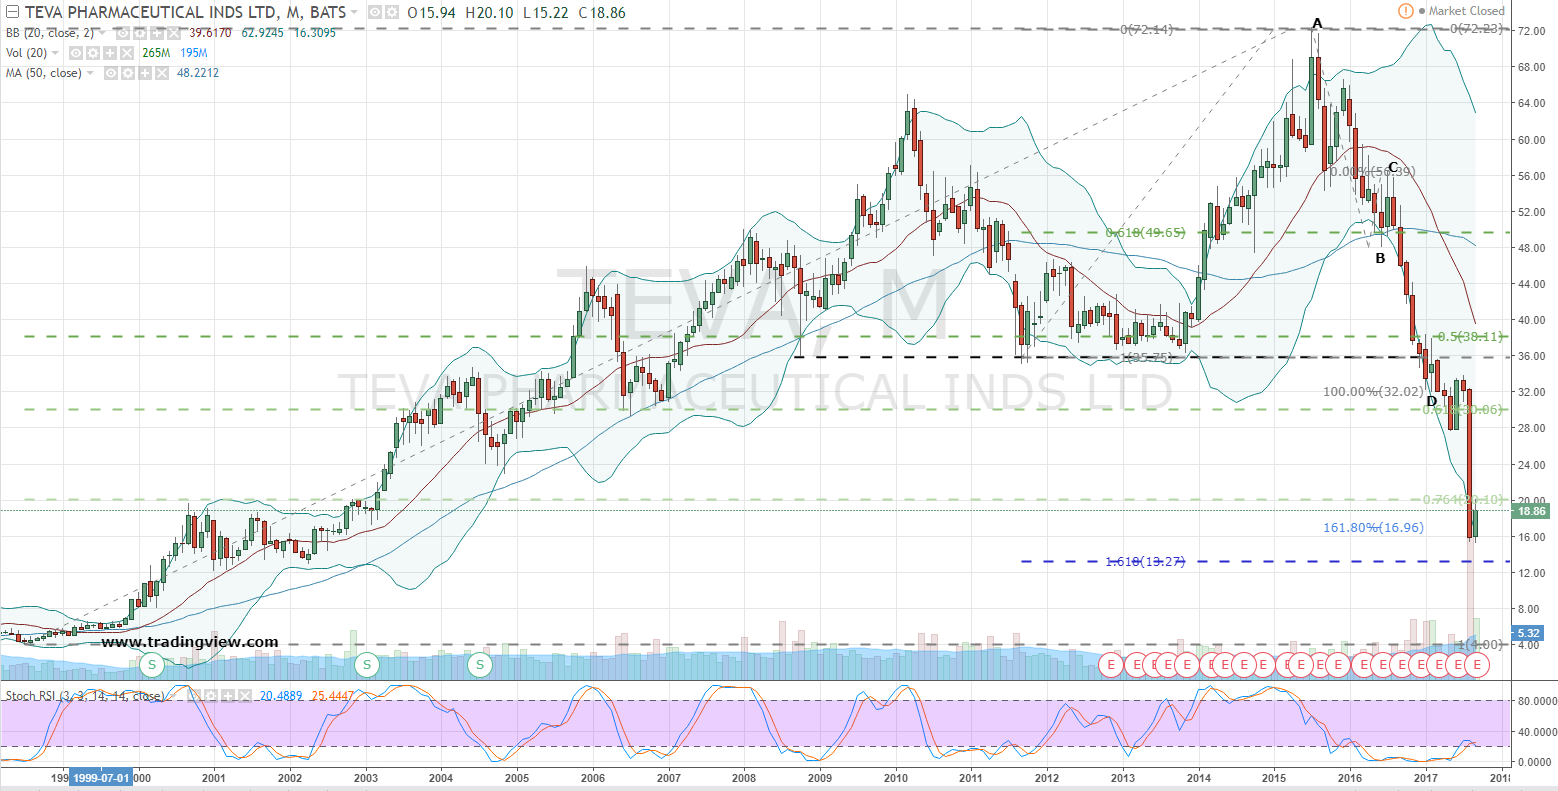Open TEVA main series settings gear
Viewport: 1558px width, 791px height.
[390, 13]
